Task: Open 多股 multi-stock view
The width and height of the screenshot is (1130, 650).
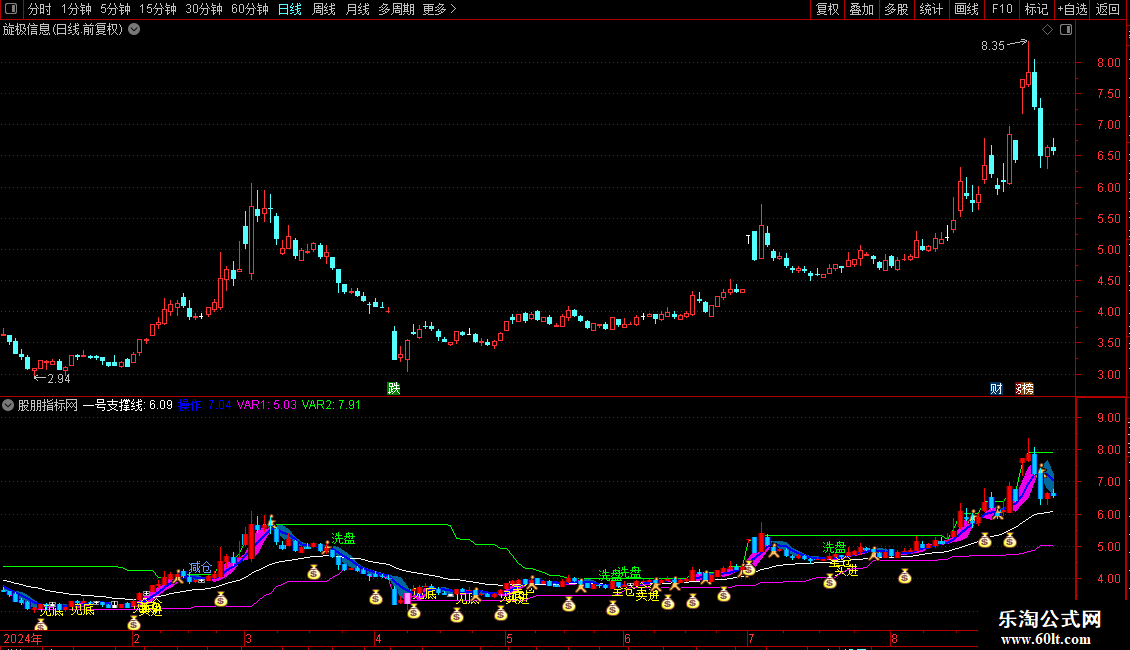Action: pyautogui.click(x=897, y=9)
